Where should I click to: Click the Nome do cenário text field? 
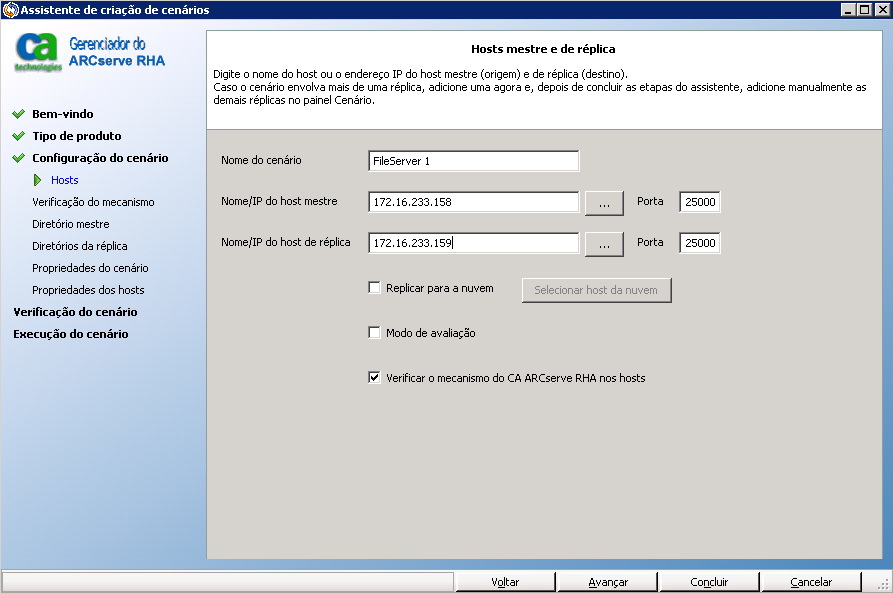coord(473,161)
